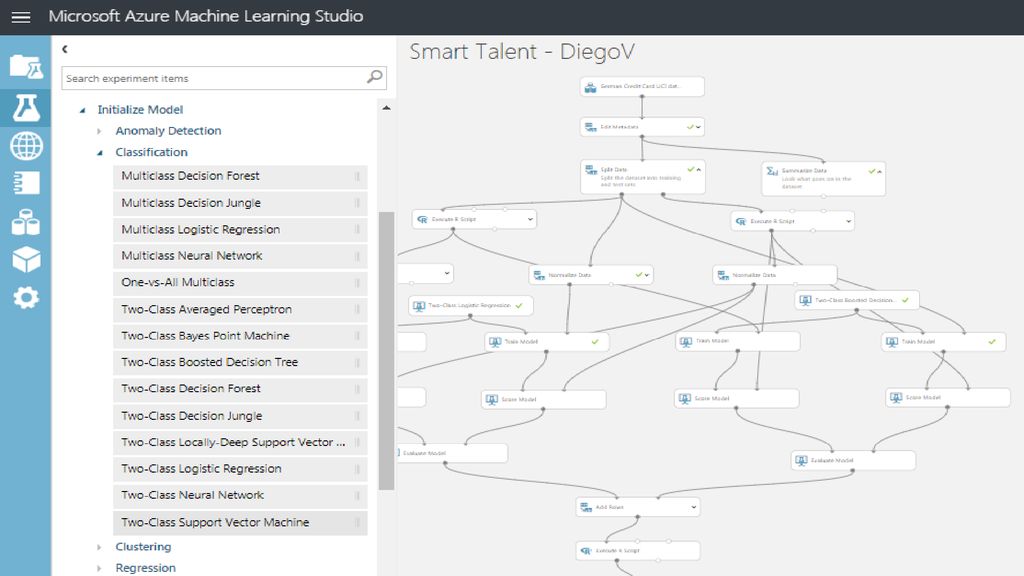Open Settings gear icon in sidebar
1024x576 pixels.
click(x=26, y=298)
